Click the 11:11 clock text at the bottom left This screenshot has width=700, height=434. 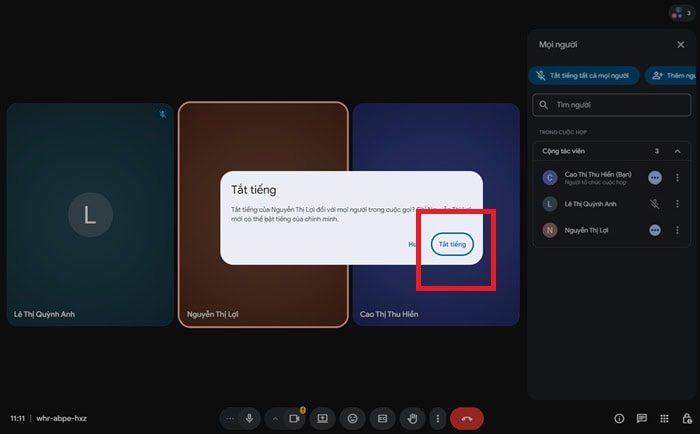(x=17, y=418)
